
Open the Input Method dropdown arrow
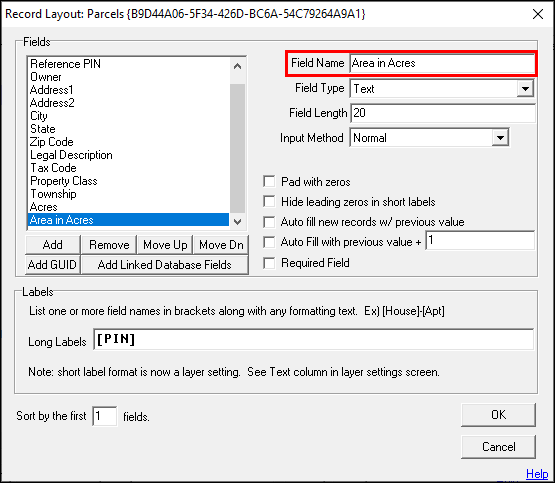[500, 138]
